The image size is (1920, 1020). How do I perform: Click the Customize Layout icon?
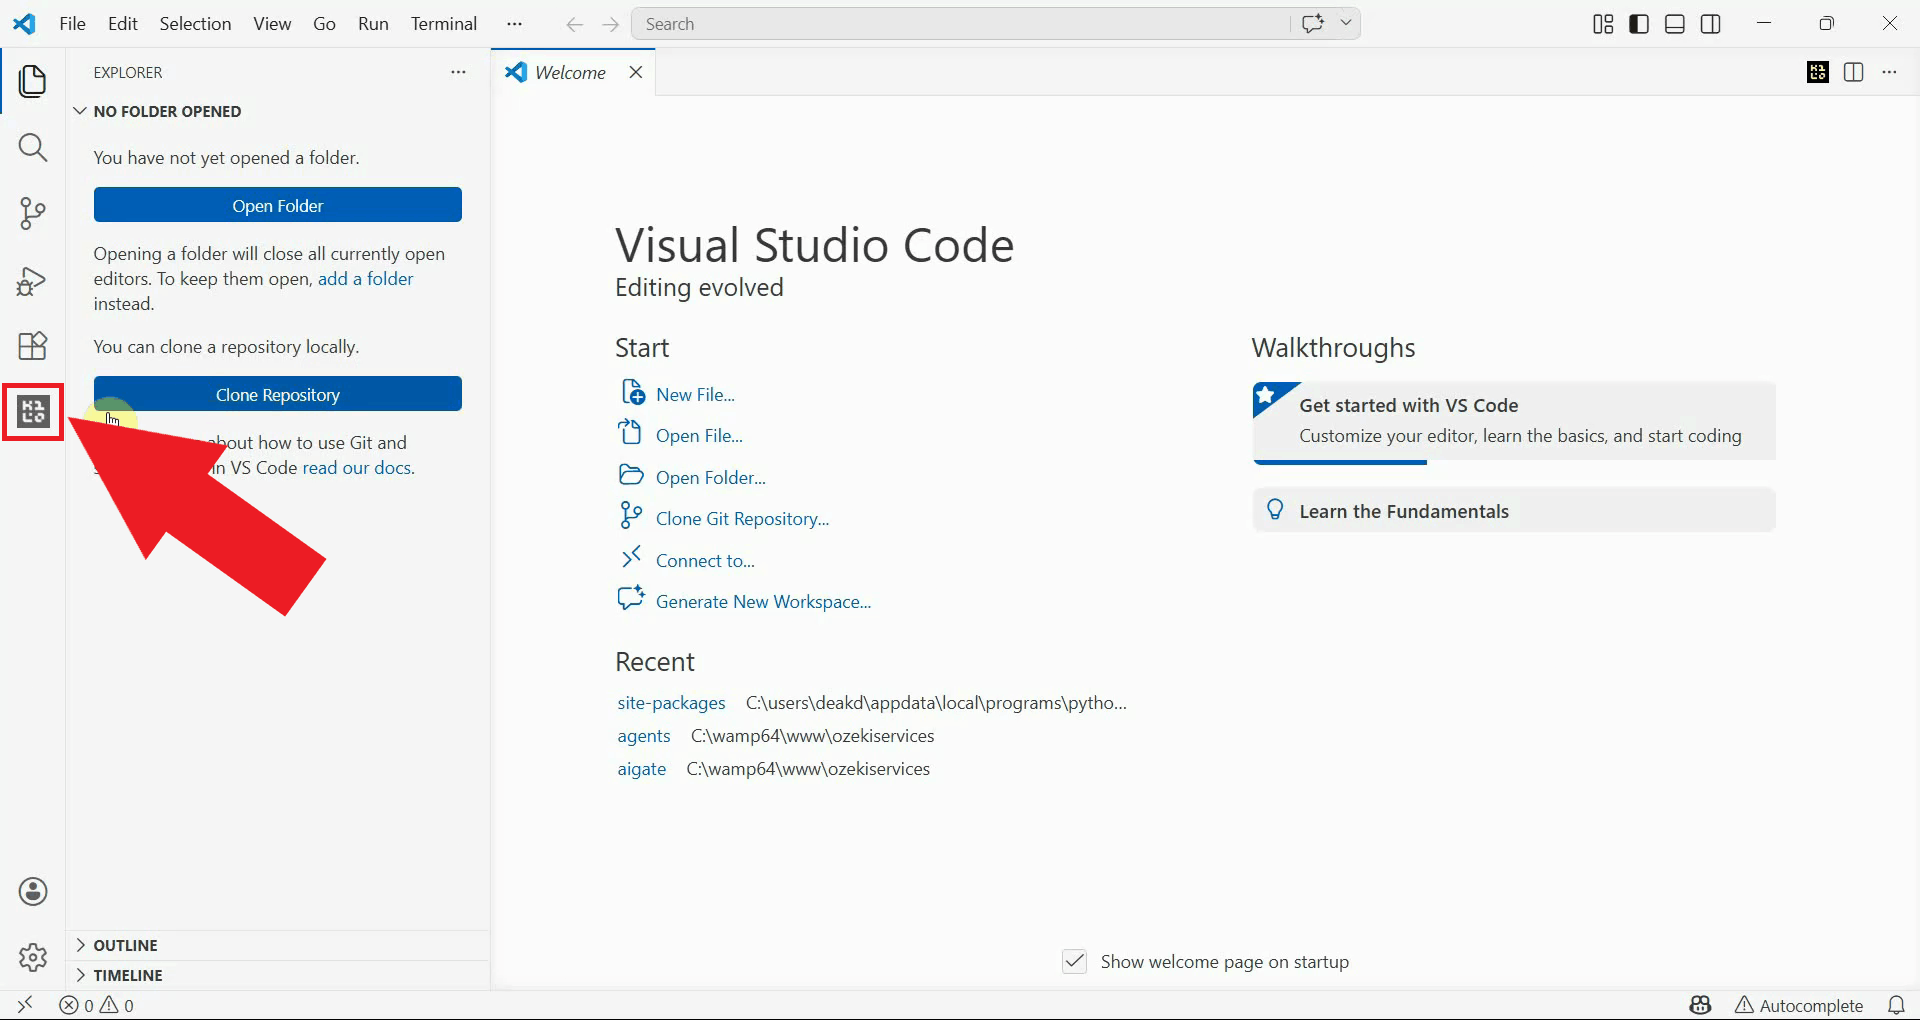click(x=1603, y=24)
